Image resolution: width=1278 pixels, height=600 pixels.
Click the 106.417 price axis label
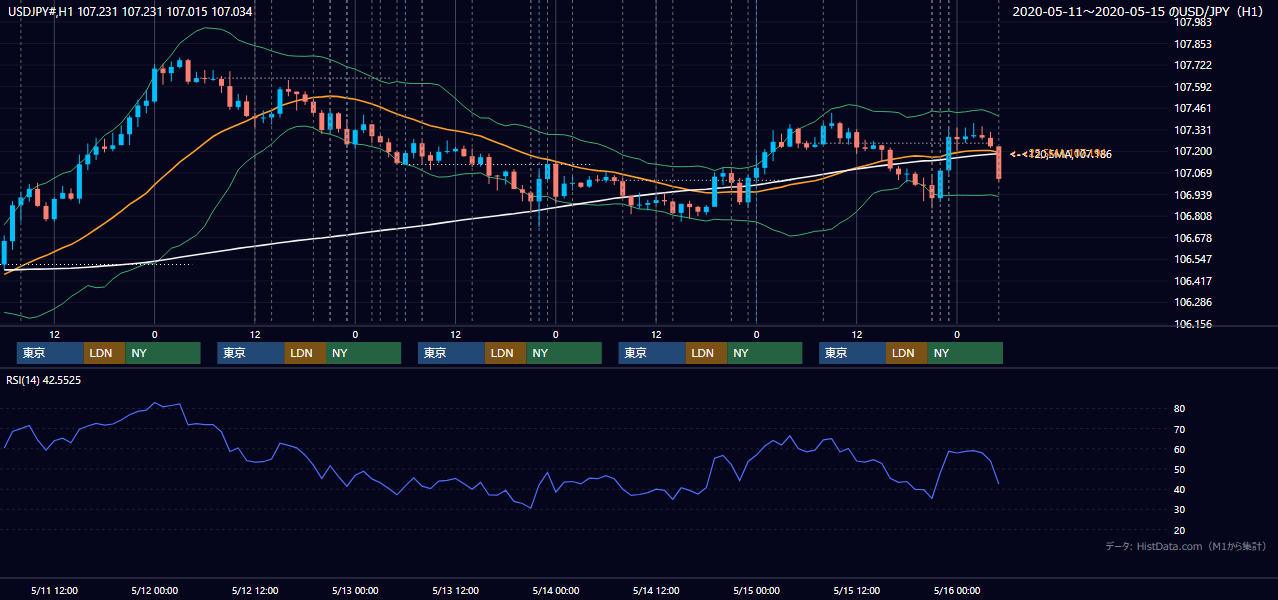(1191, 281)
